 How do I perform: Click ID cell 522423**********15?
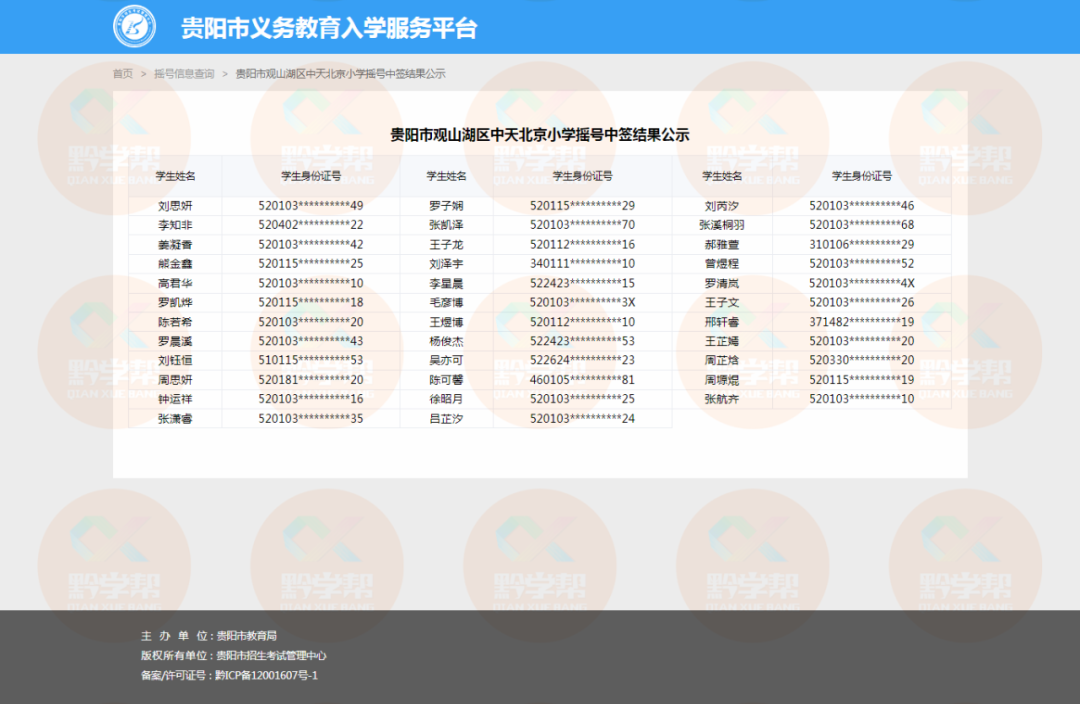pyautogui.click(x=583, y=283)
